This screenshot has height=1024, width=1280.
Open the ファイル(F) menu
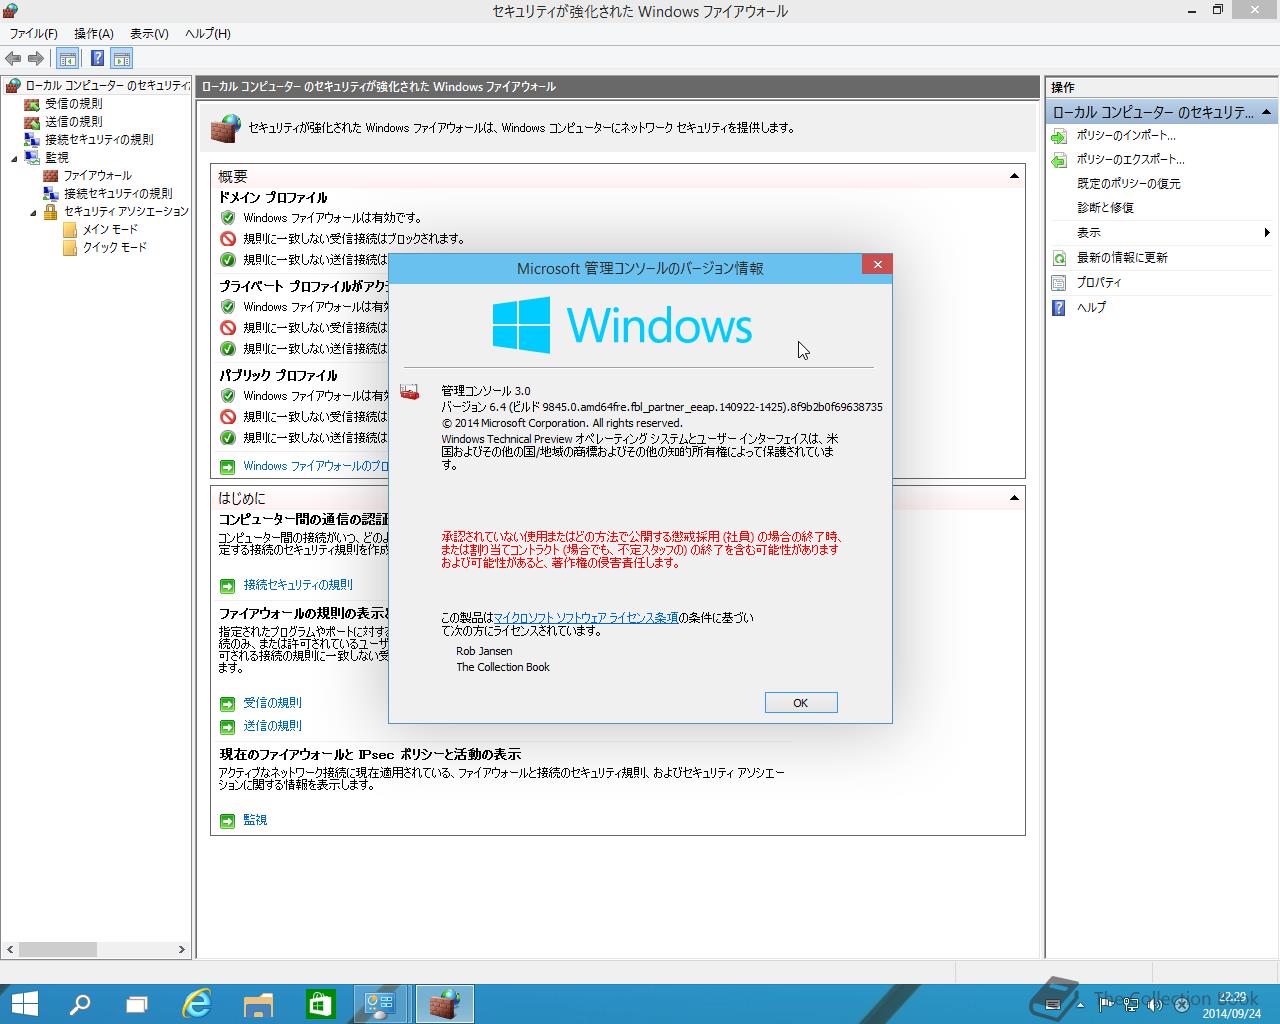click(34, 33)
